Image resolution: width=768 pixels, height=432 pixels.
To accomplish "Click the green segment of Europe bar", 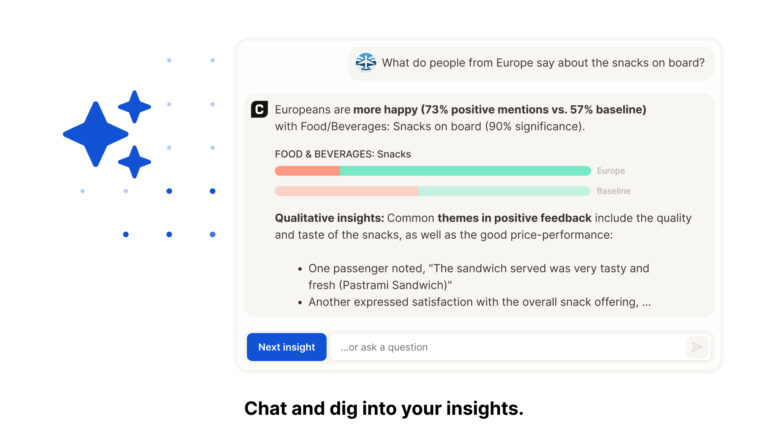I will coord(465,171).
